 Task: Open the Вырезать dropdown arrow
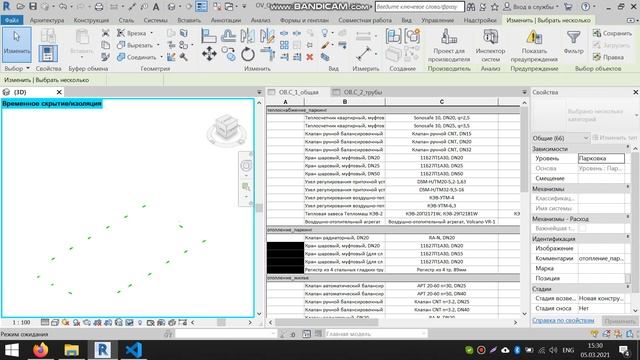tap(158, 45)
